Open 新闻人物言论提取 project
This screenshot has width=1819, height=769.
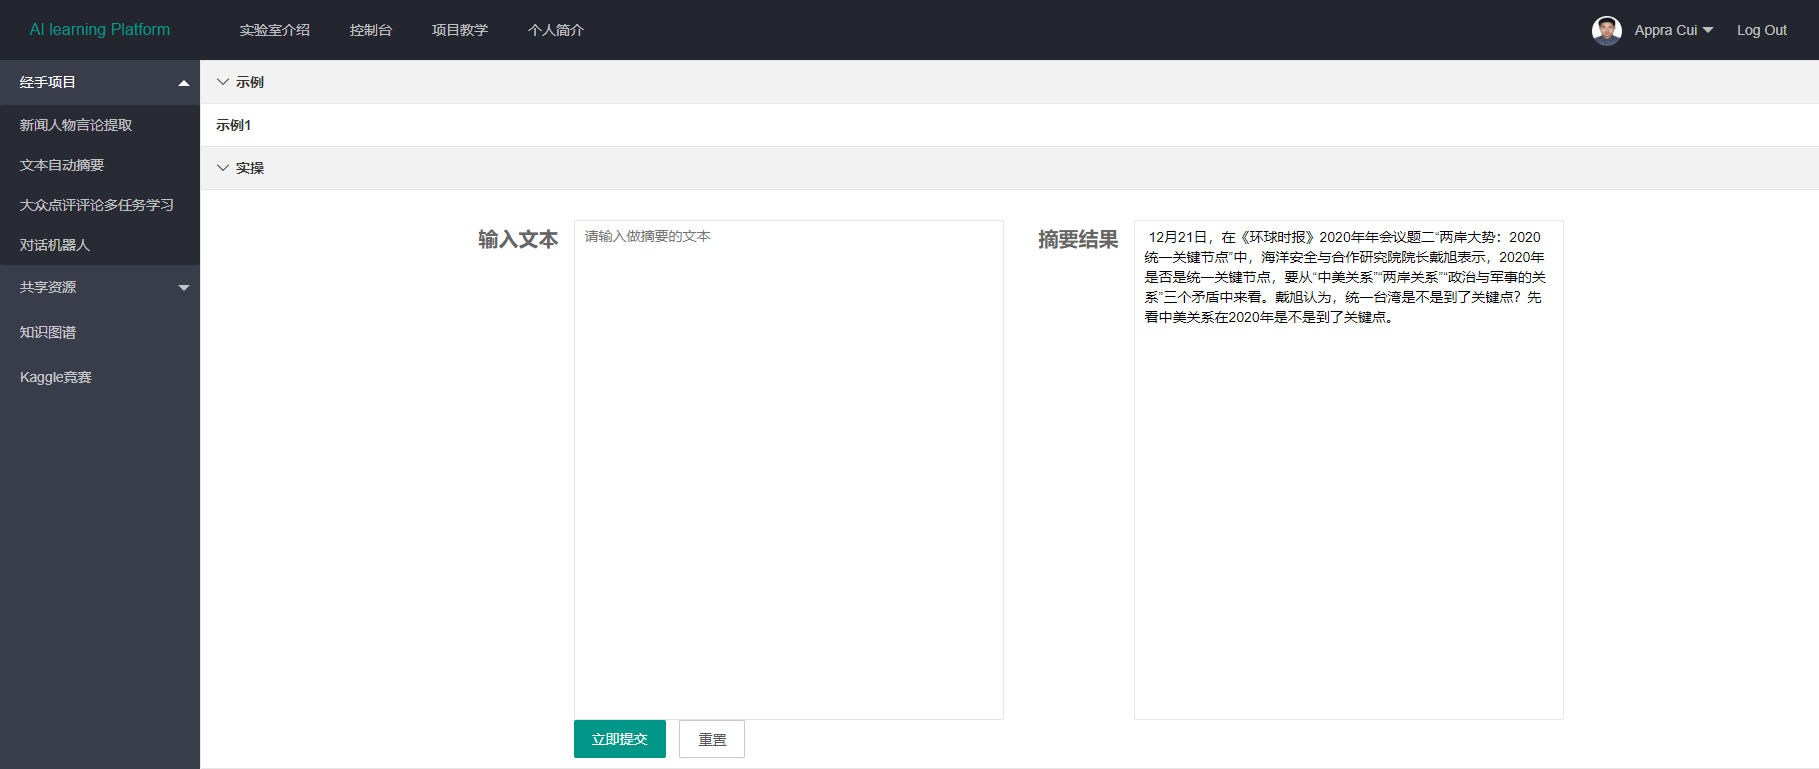(100, 125)
